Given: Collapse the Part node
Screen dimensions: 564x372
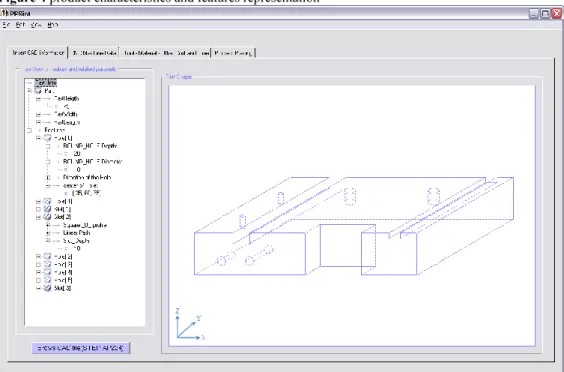Looking at the screenshot, I should 29,91.
